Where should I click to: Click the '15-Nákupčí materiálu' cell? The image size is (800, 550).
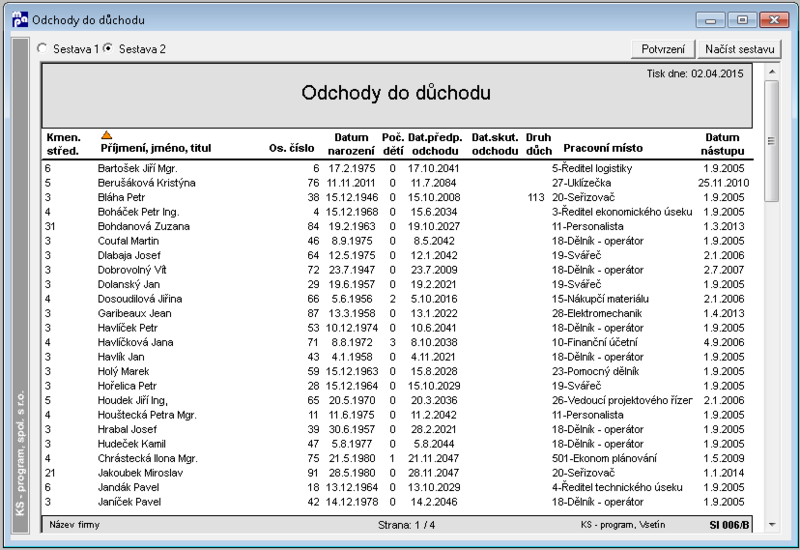(x=600, y=299)
